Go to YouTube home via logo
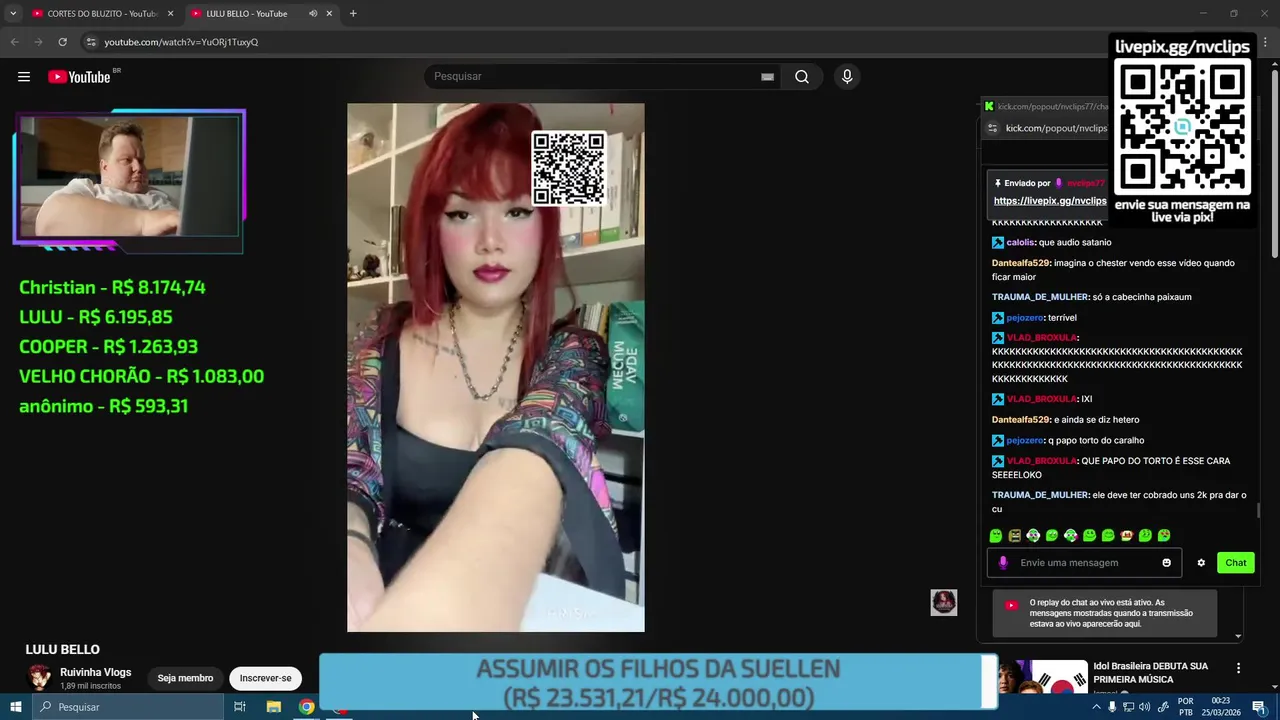This screenshot has width=1280, height=720. pos(79,77)
